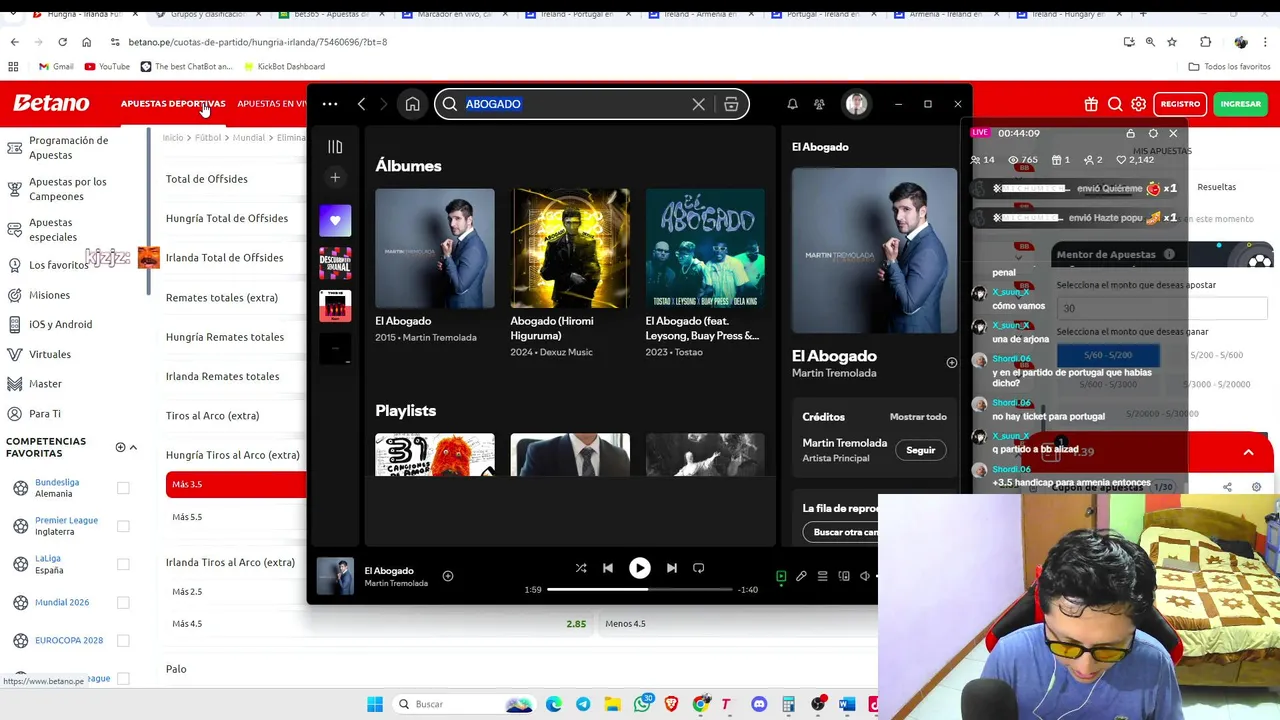
Task: Check the Bundesliga checkbox
Action: (x=123, y=488)
